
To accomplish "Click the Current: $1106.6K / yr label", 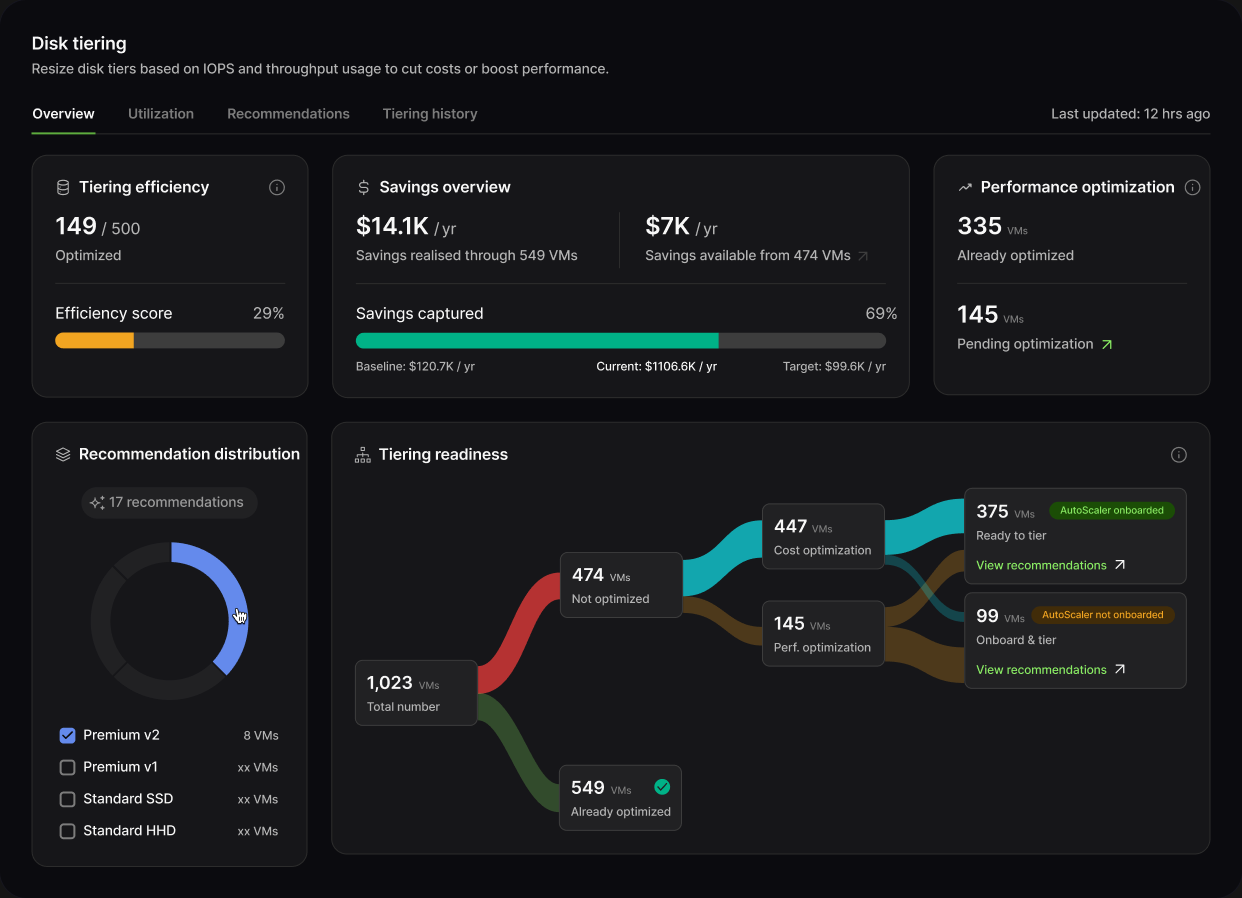I will 656,367.
